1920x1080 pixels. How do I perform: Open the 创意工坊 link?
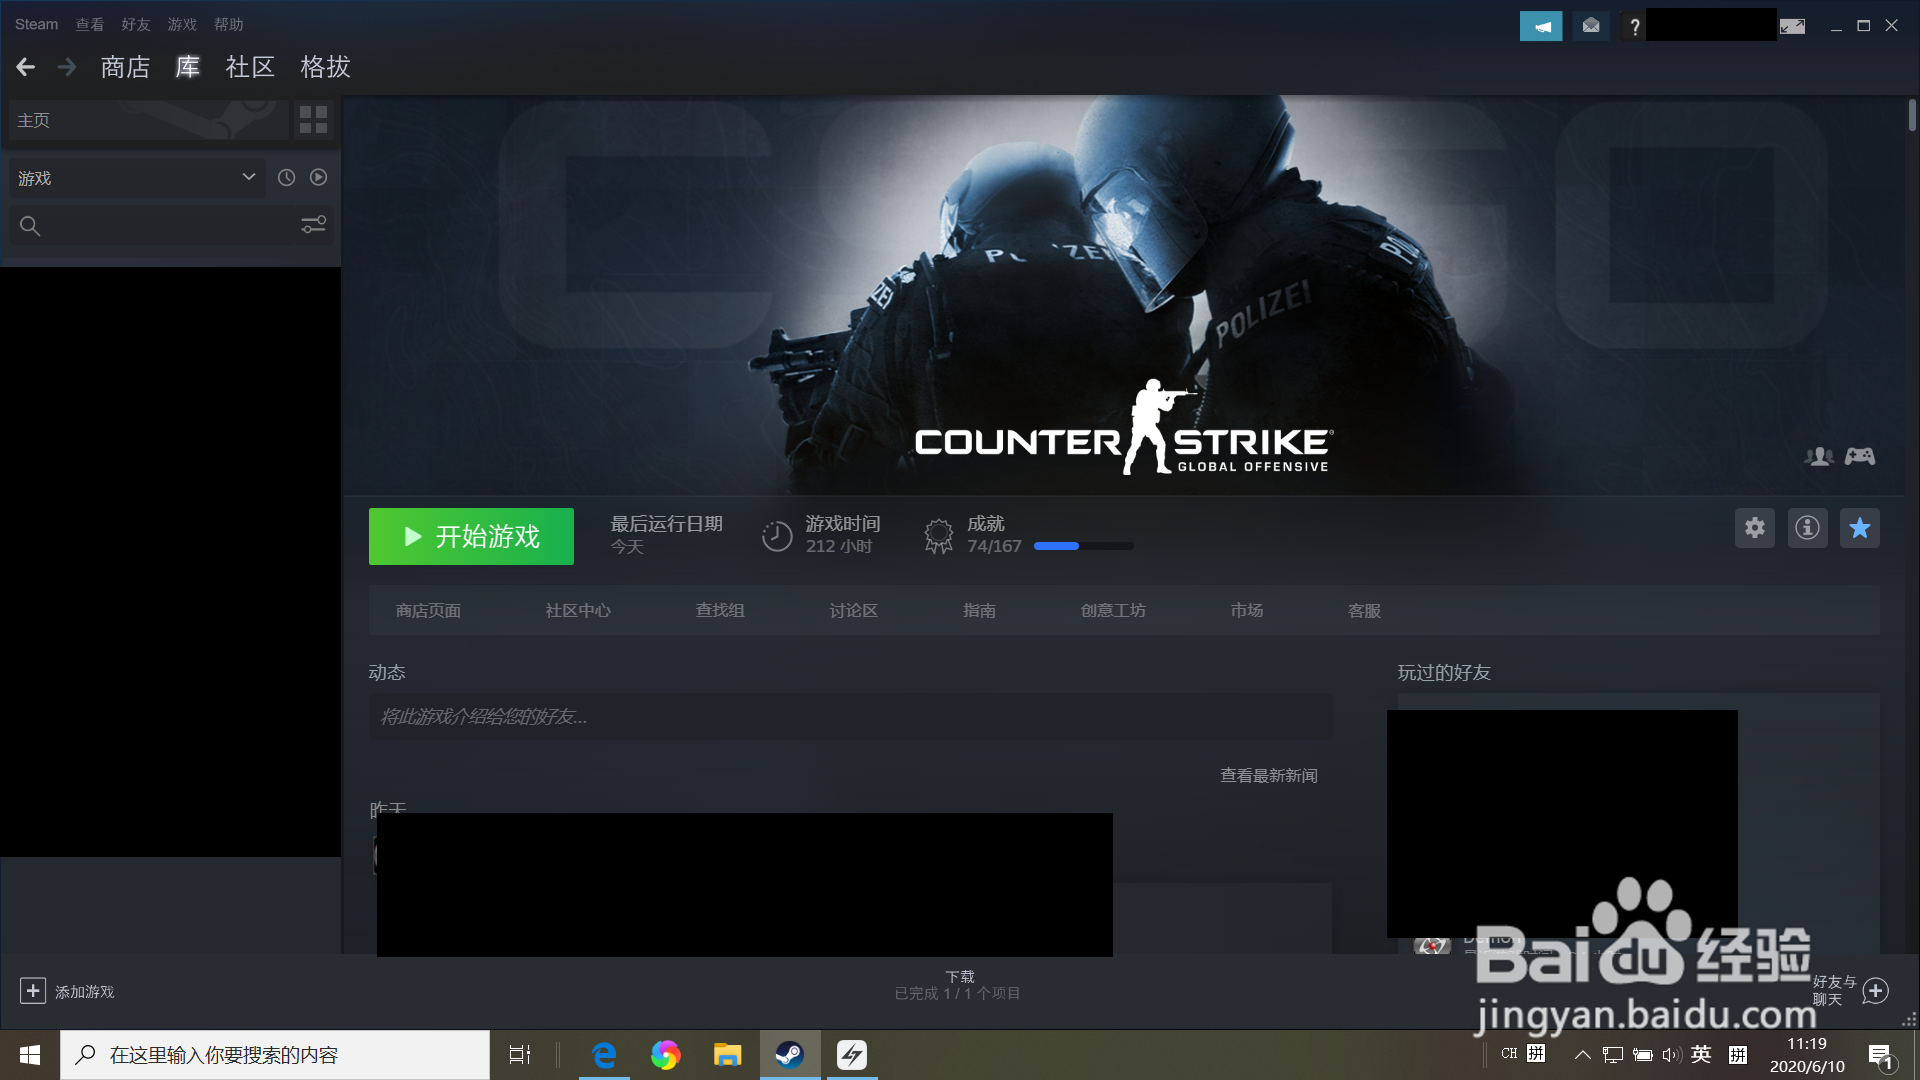coord(1113,610)
